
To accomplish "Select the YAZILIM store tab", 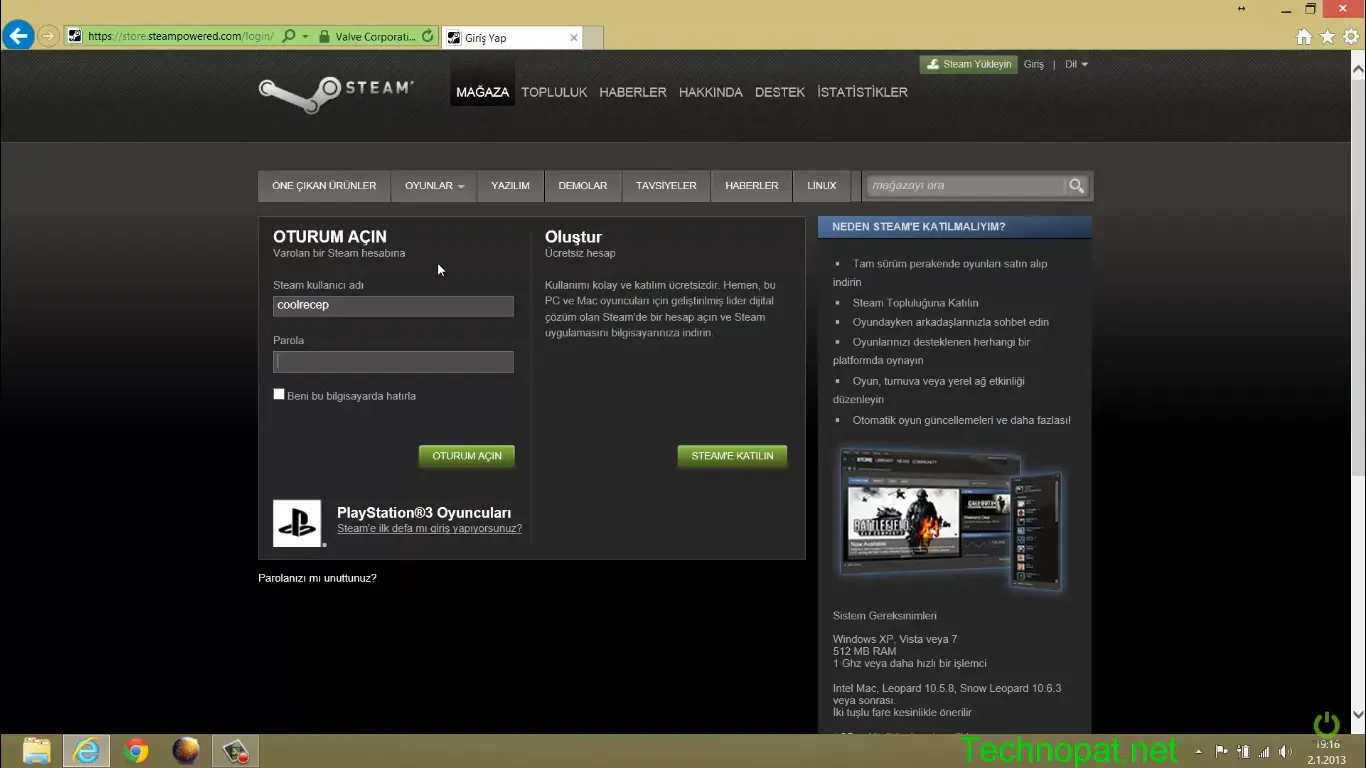I will pyautogui.click(x=510, y=186).
